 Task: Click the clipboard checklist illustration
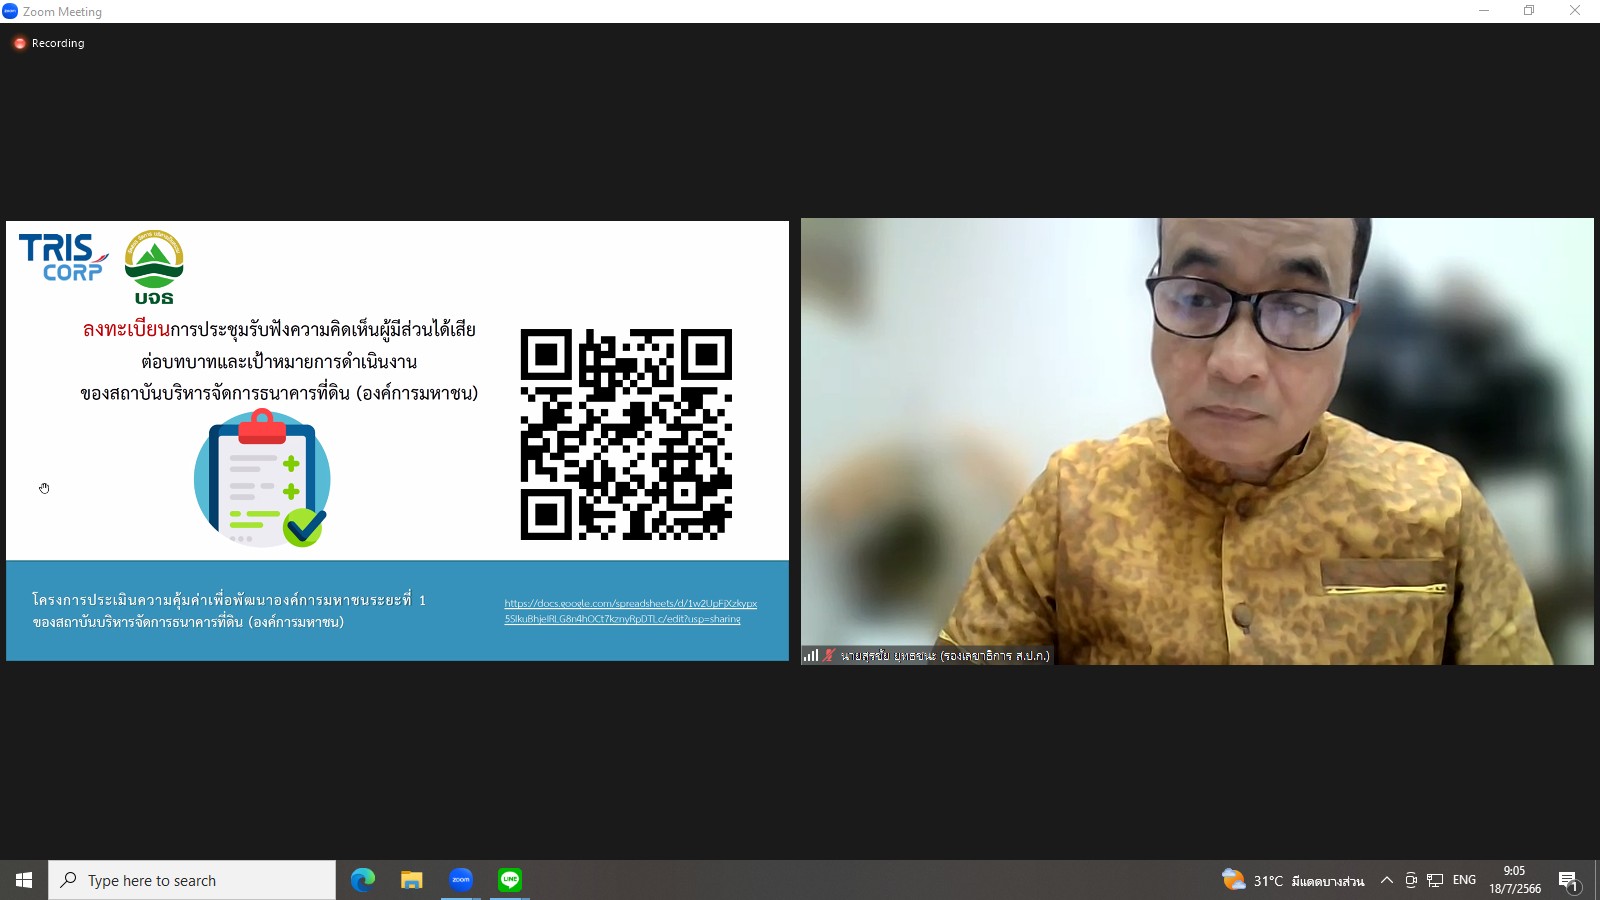tap(263, 478)
